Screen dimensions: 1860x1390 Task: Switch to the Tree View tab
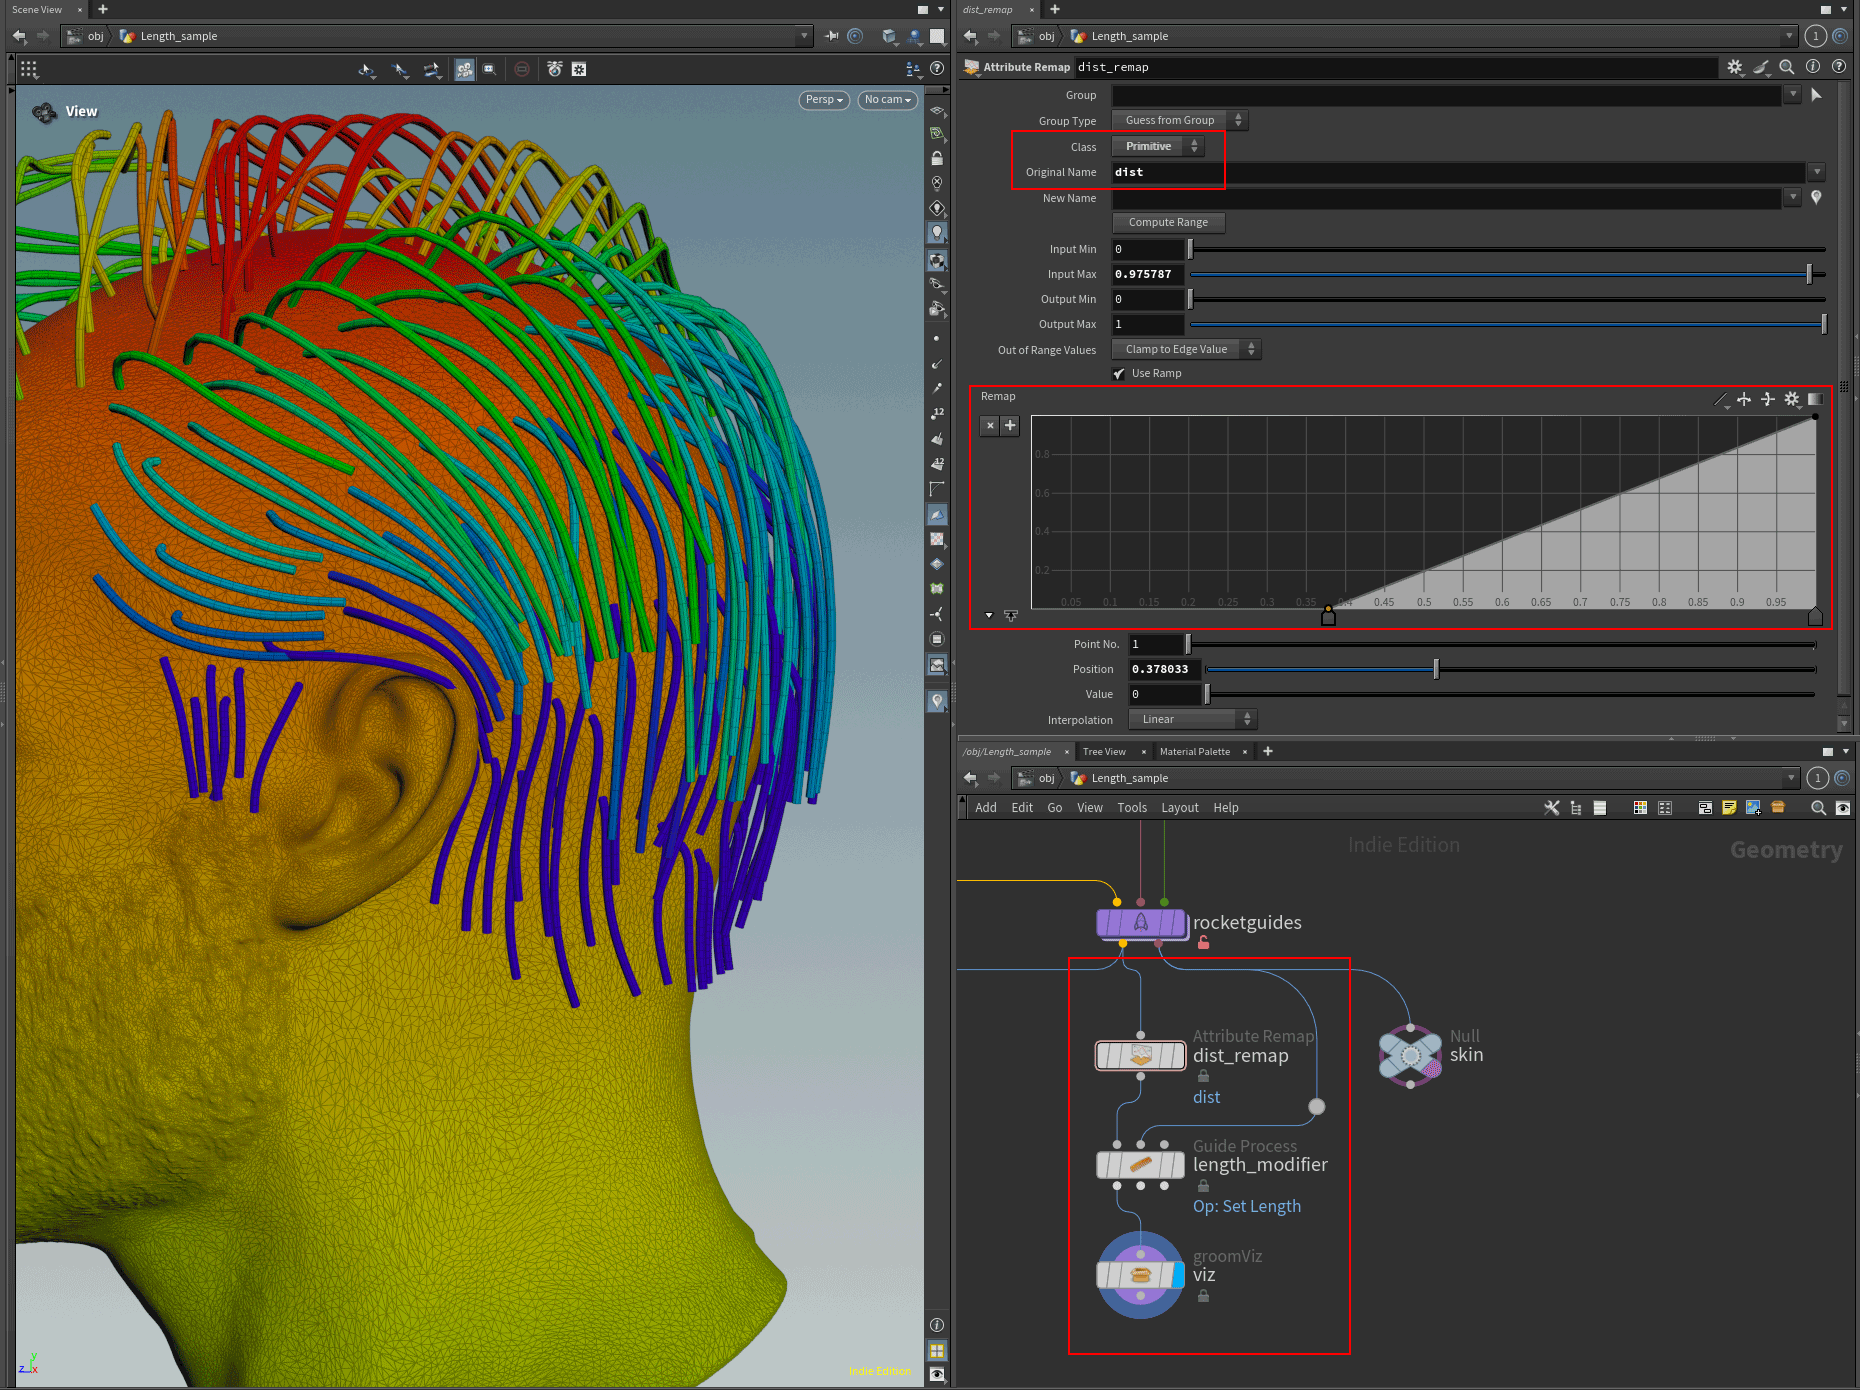point(1104,751)
